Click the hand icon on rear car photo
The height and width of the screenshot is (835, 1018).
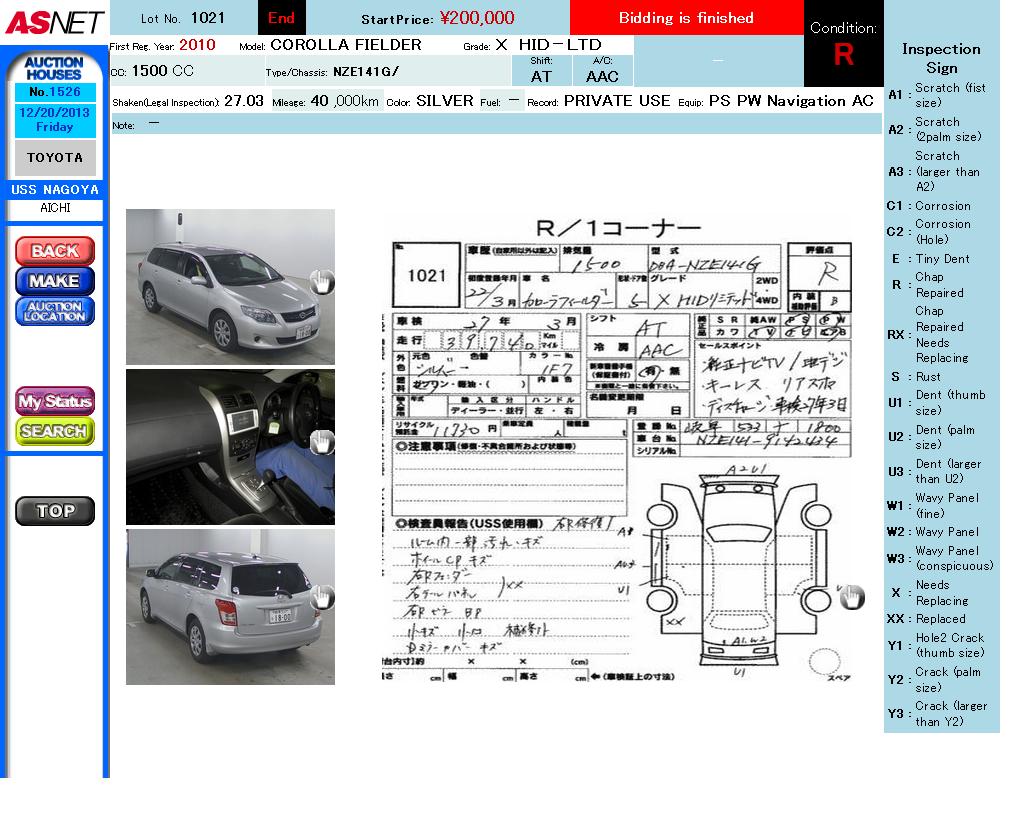321,598
